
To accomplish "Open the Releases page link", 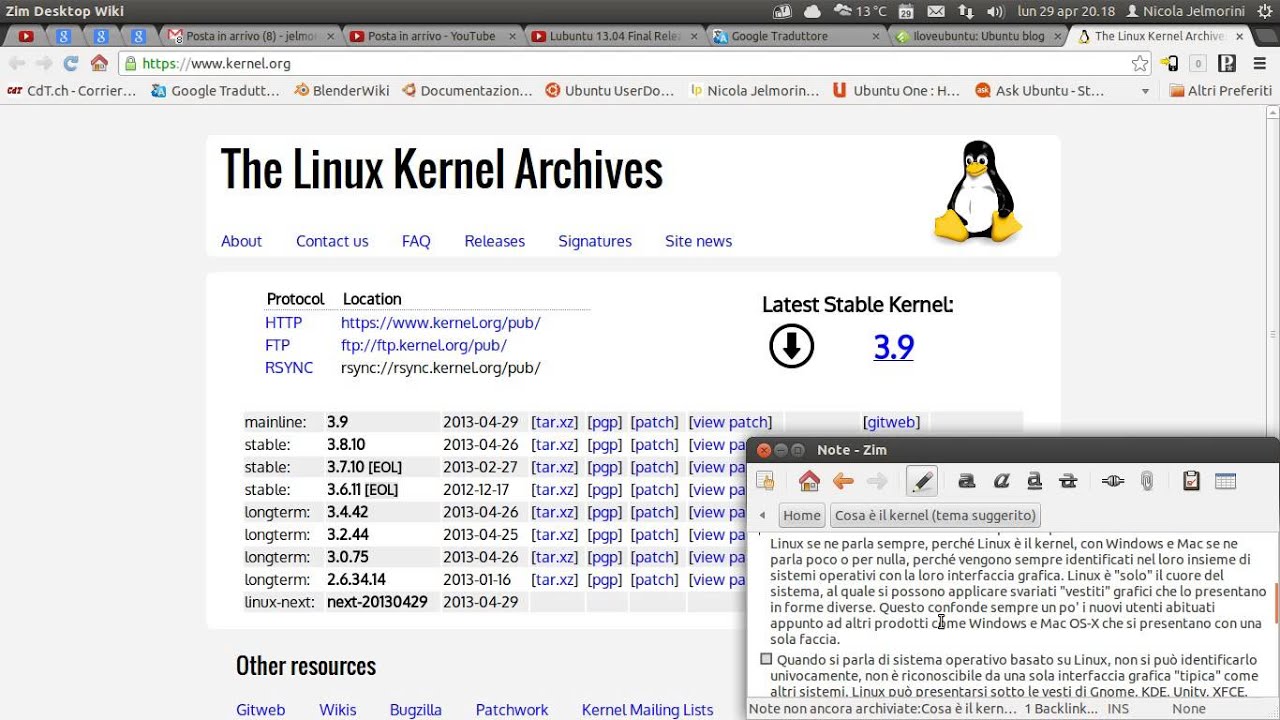I will click(x=494, y=241).
